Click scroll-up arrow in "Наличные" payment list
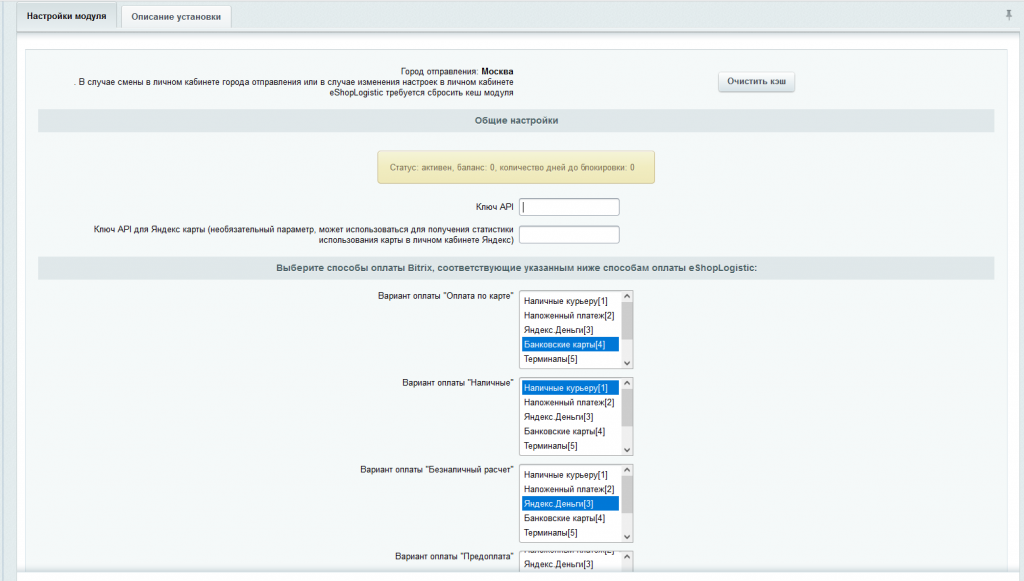This screenshot has height=581, width=1024. tap(627, 384)
